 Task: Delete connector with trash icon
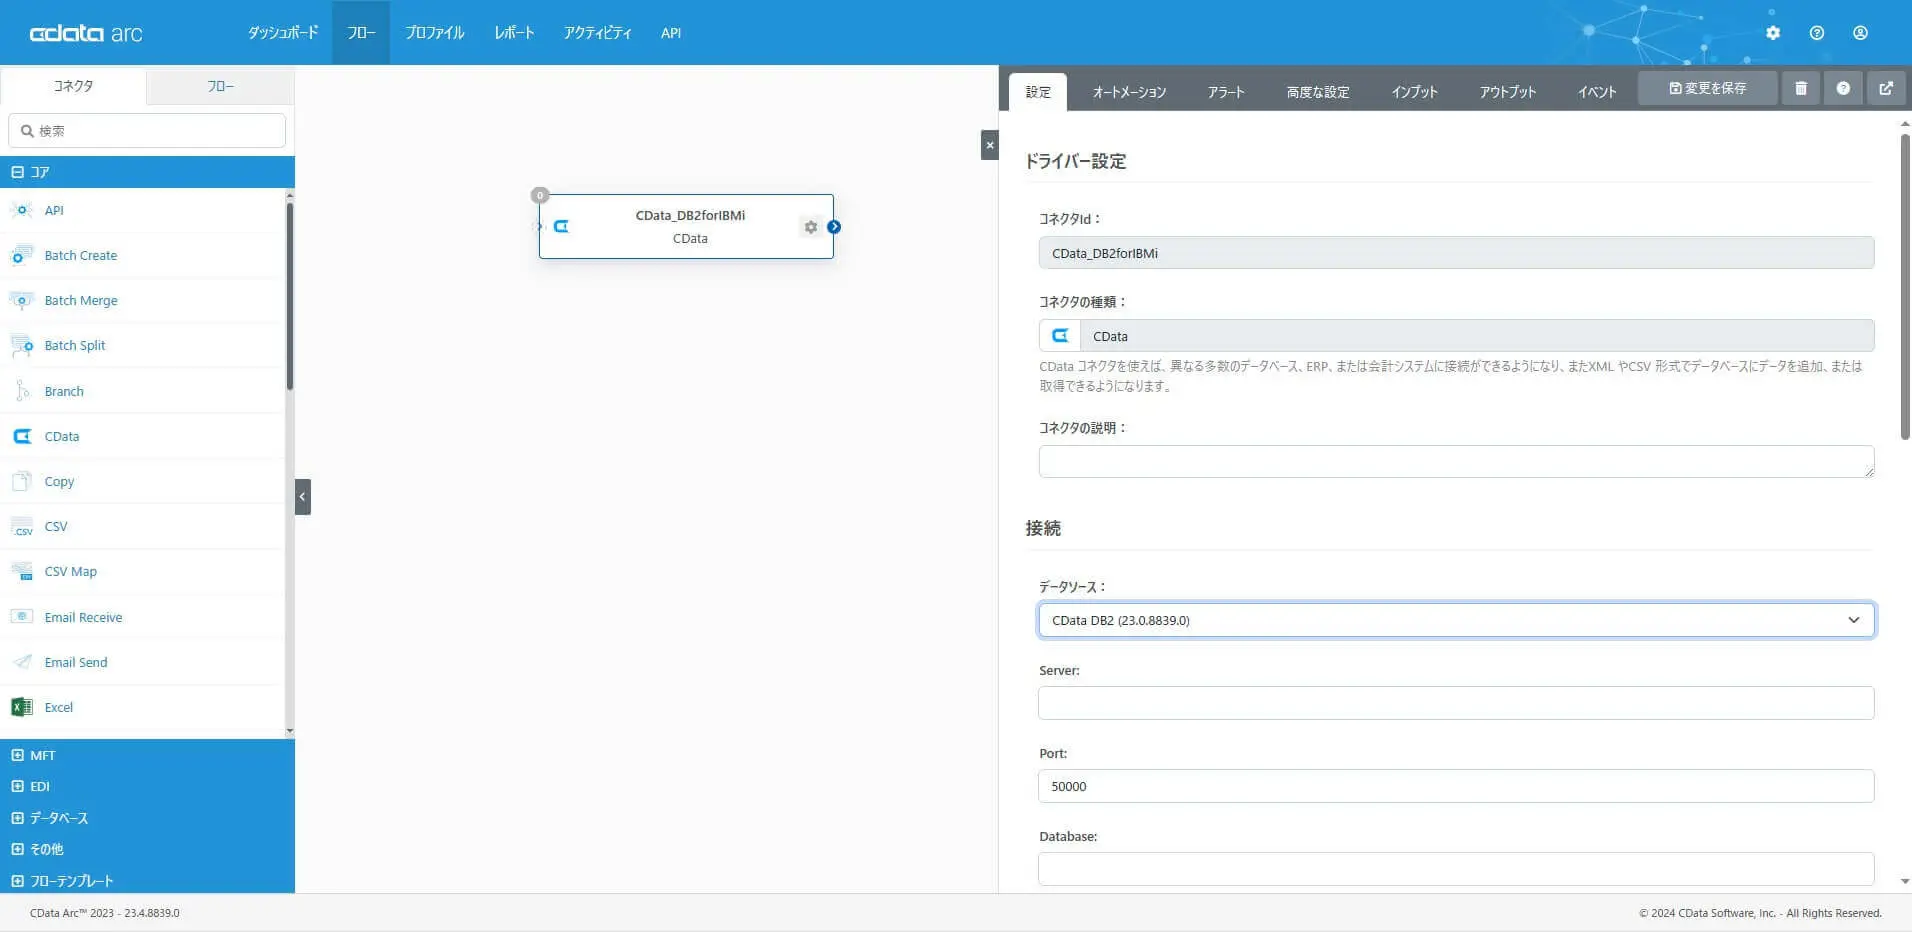tap(1801, 88)
